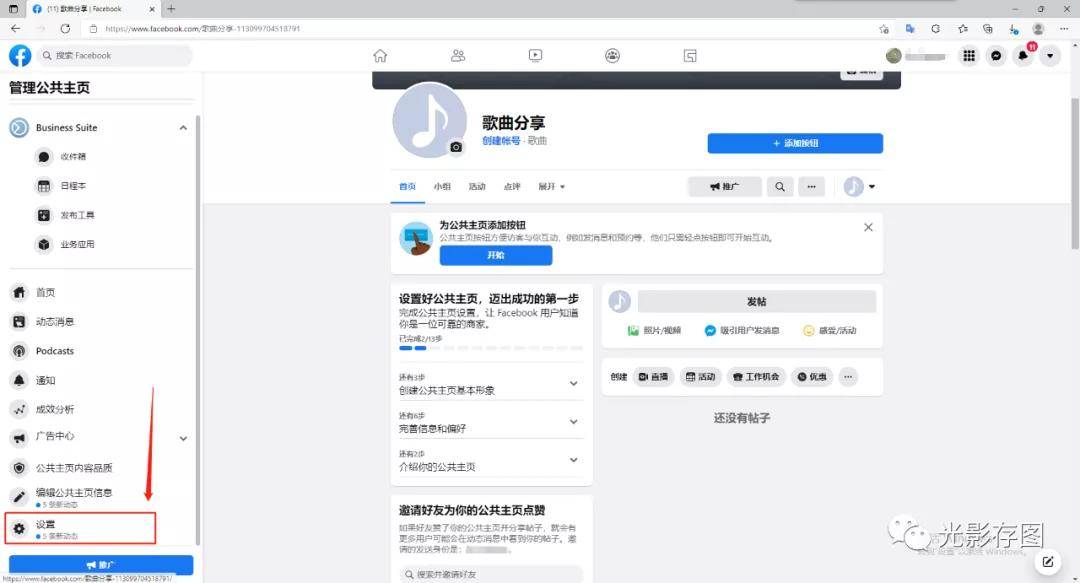Open Messenger icon in header
This screenshot has width=1080, height=583.
[x=996, y=56]
